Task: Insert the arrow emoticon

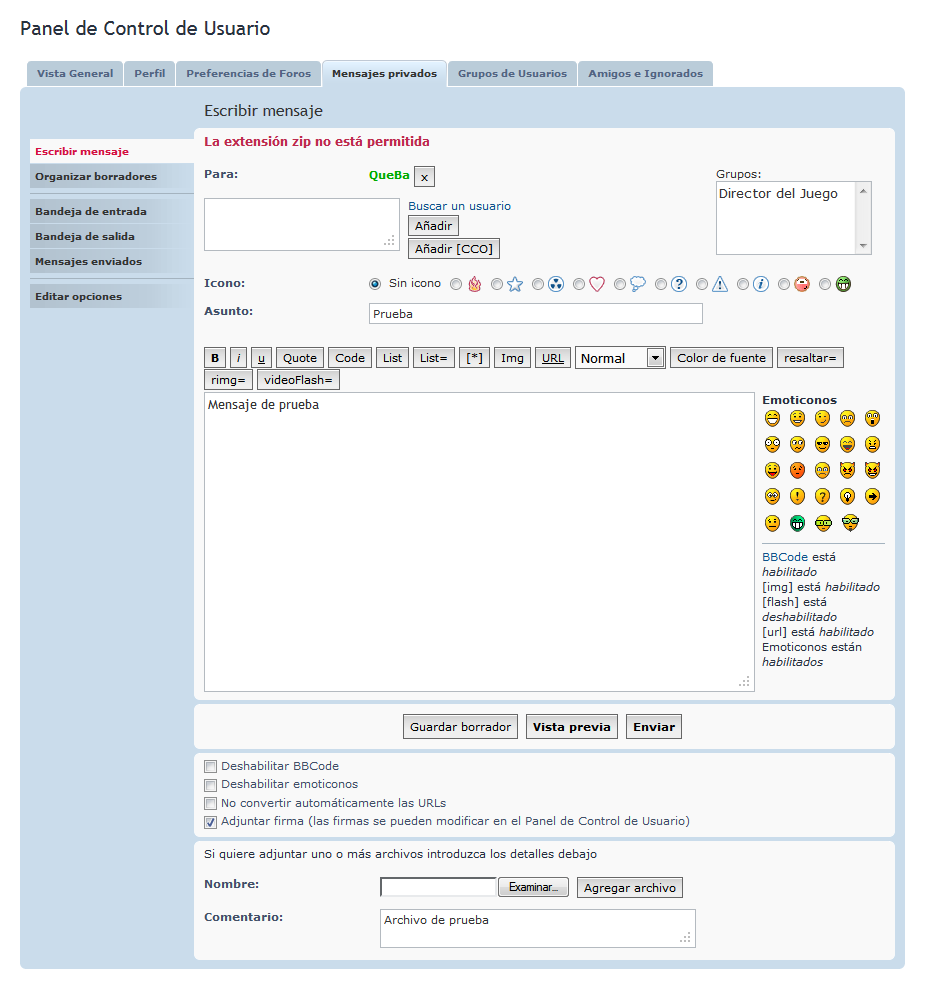Action: coord(872,496)
